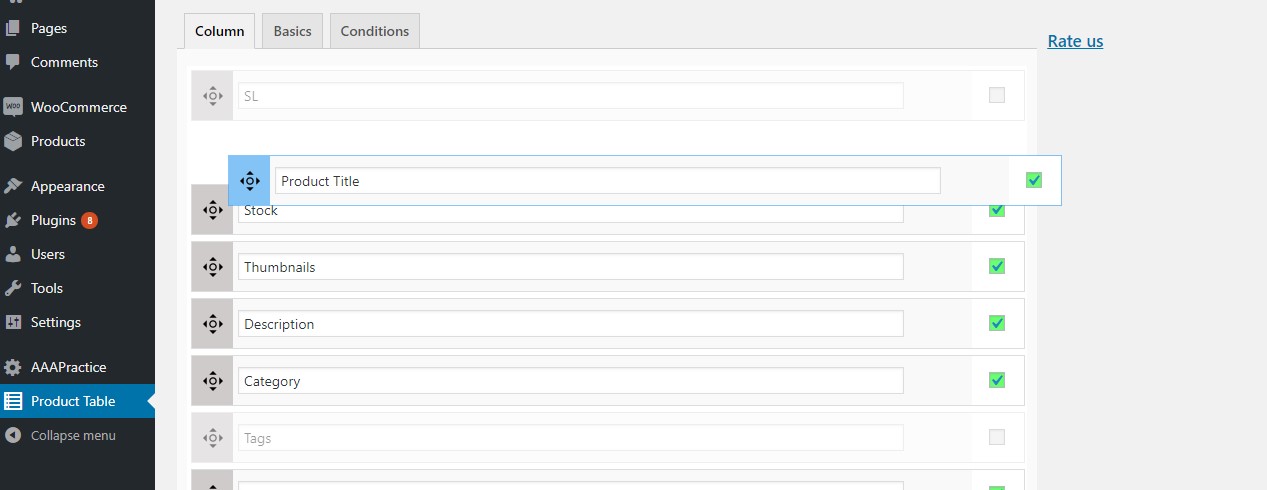Image resolution: width=1267 pixels, height=490 pixels.
Task: Go to Settings in the sidebar
Action: [55, 322]
